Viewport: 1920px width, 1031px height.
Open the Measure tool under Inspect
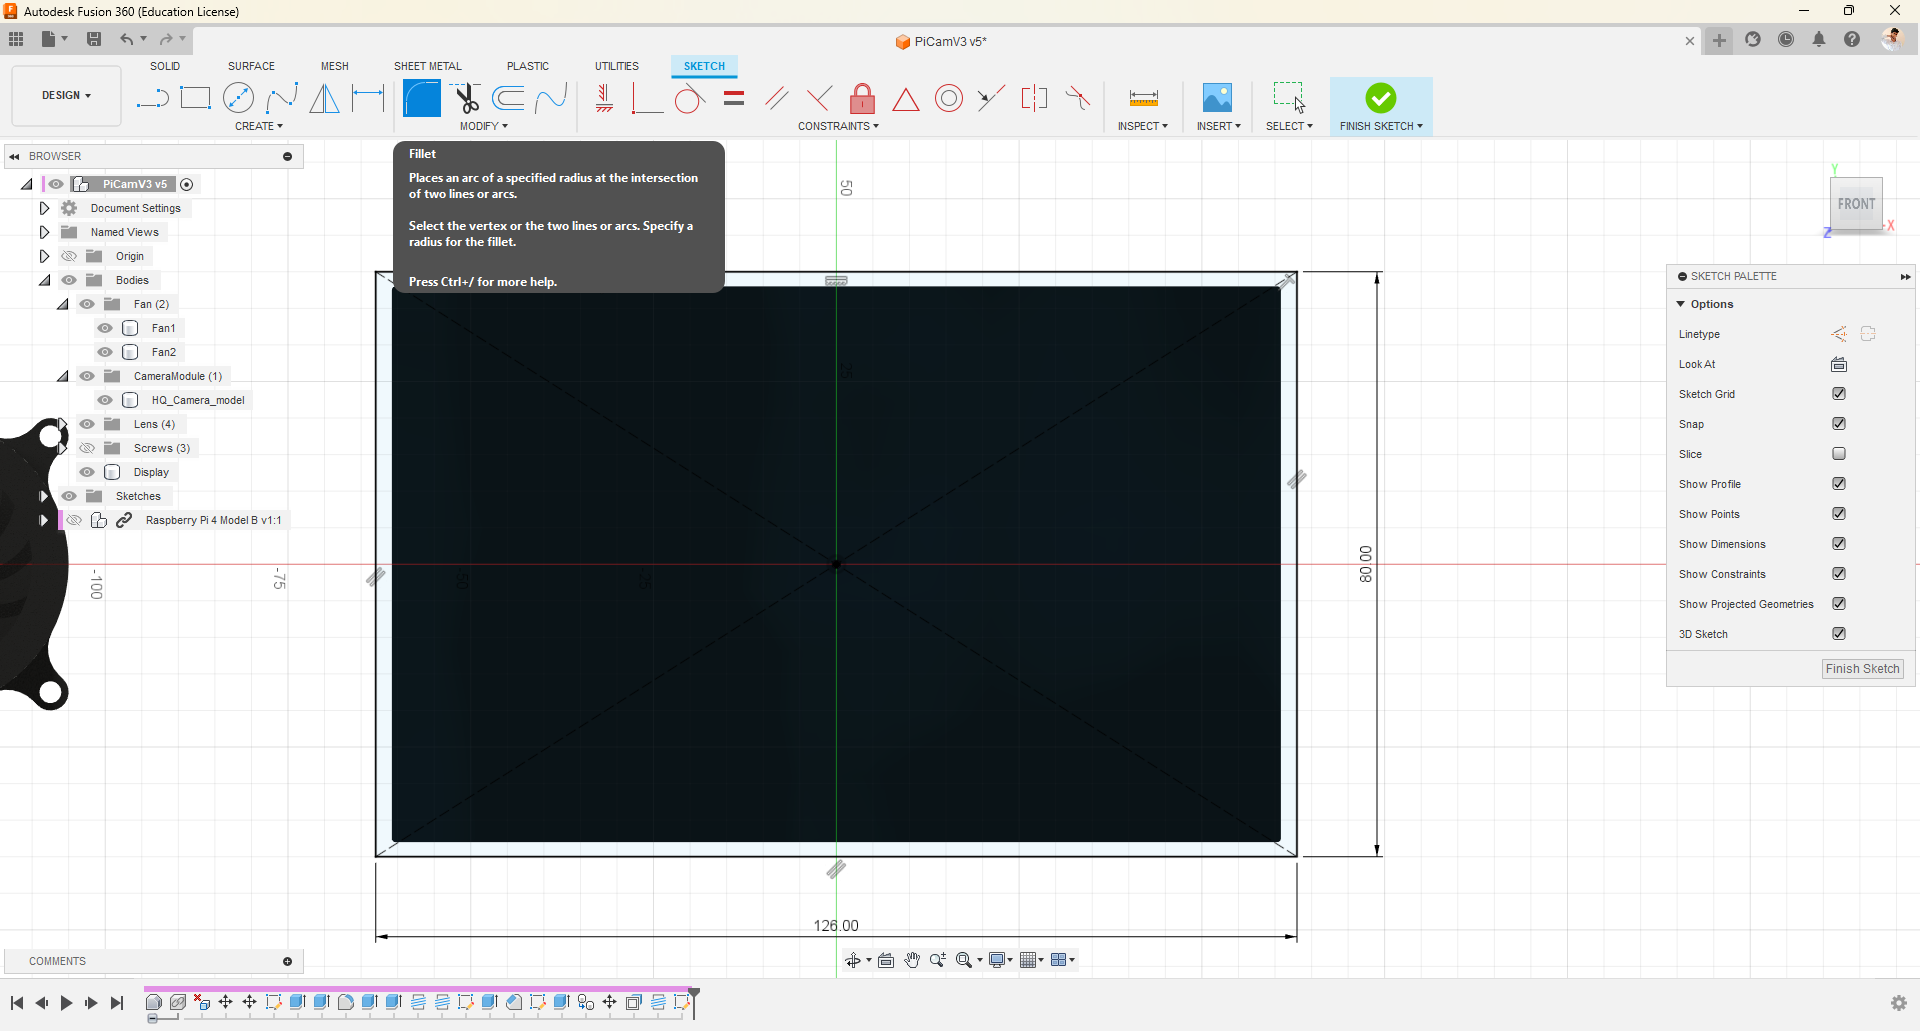coord(1143,98)
